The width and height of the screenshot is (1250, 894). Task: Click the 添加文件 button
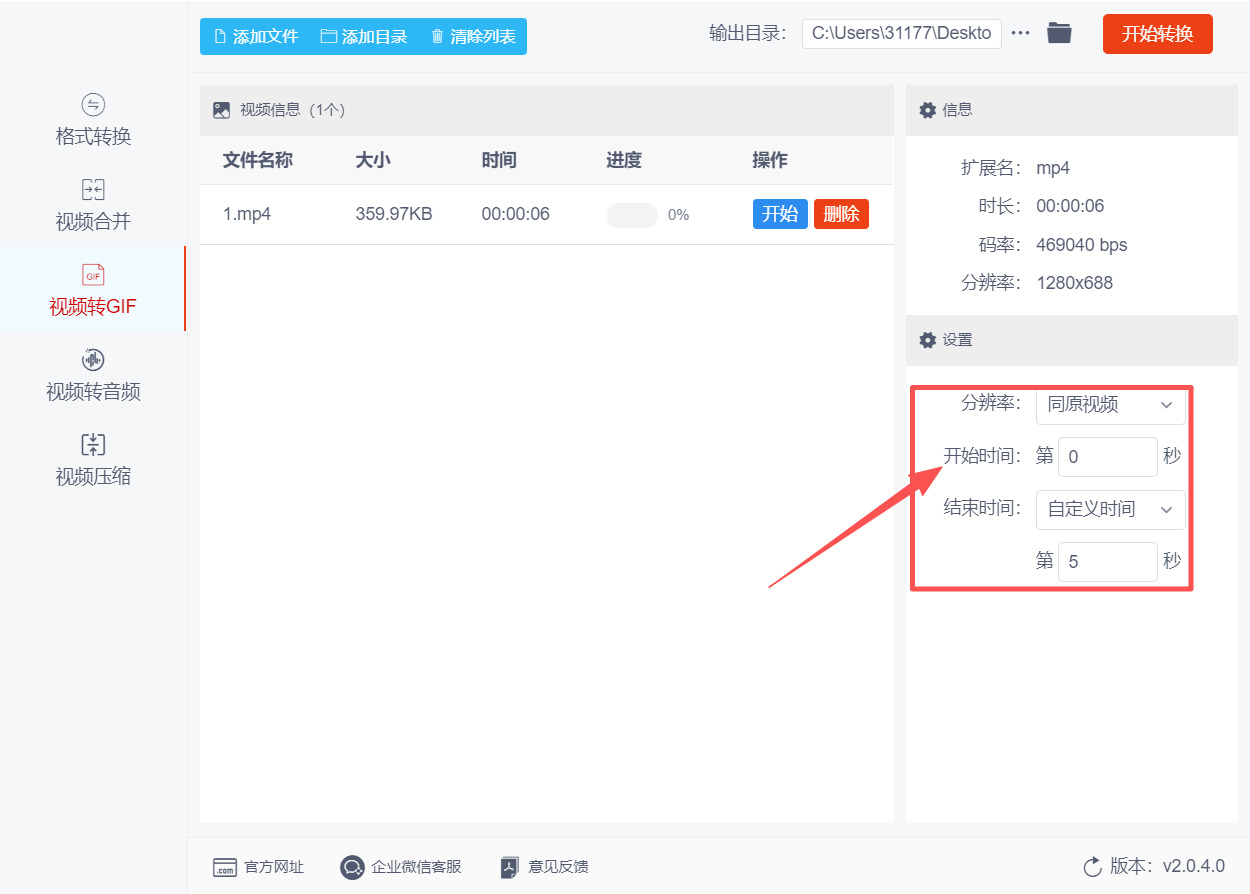(x=256, y=36)
